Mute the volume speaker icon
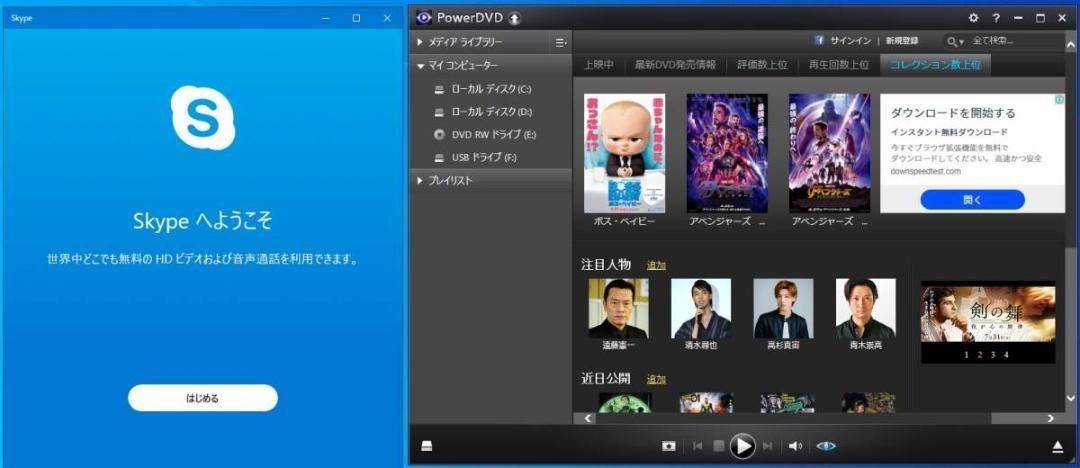 pyautogui.click(x=795, y=447)
